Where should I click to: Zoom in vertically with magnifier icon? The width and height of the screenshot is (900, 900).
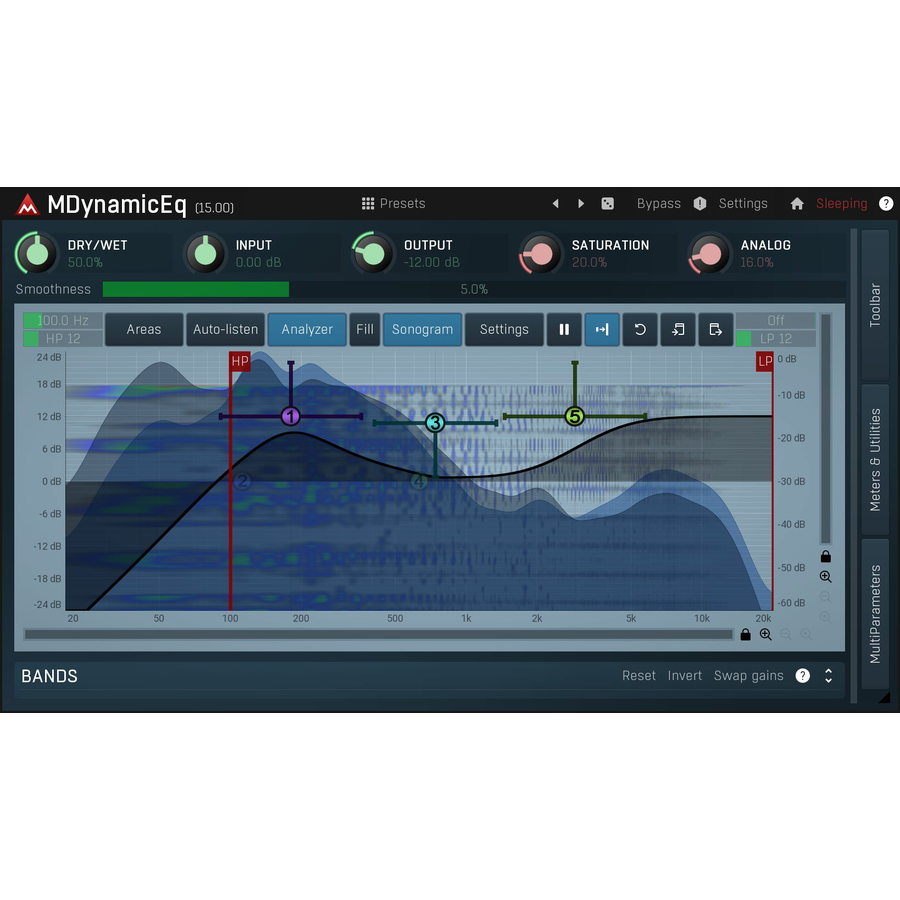pyautogui.click(x=825, y=577)
